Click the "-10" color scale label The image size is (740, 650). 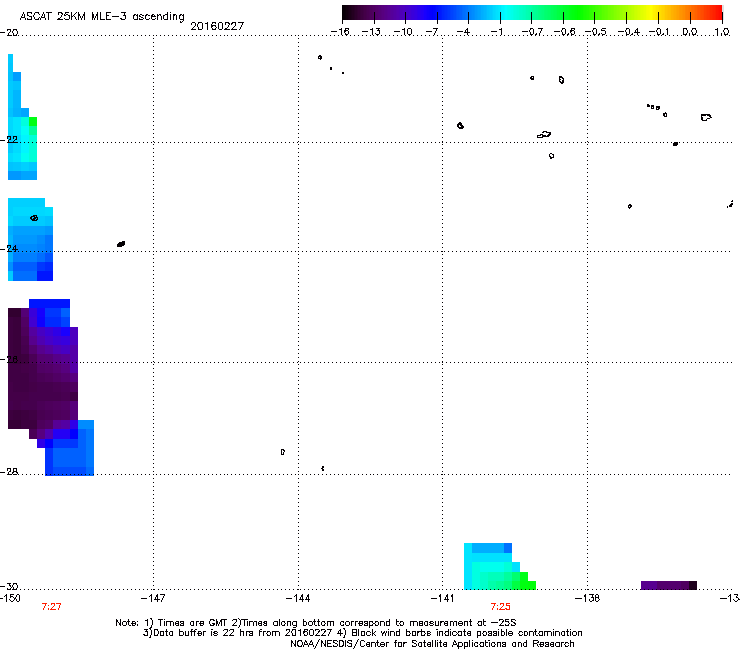tap(403, 32)
